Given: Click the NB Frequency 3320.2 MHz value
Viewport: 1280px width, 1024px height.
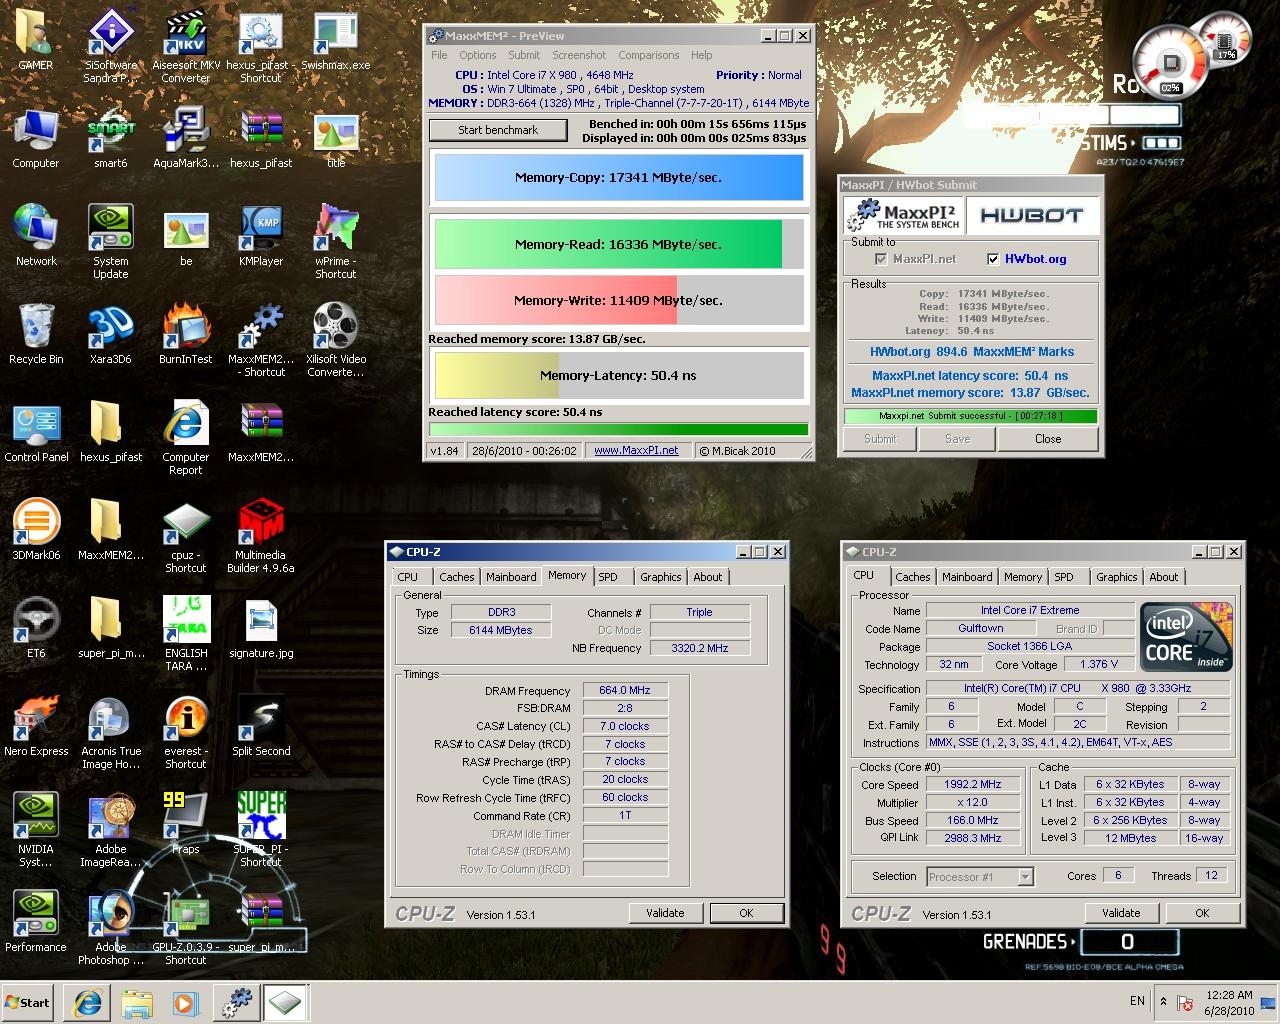Looking at the screenshot, I should pos(699,648).
